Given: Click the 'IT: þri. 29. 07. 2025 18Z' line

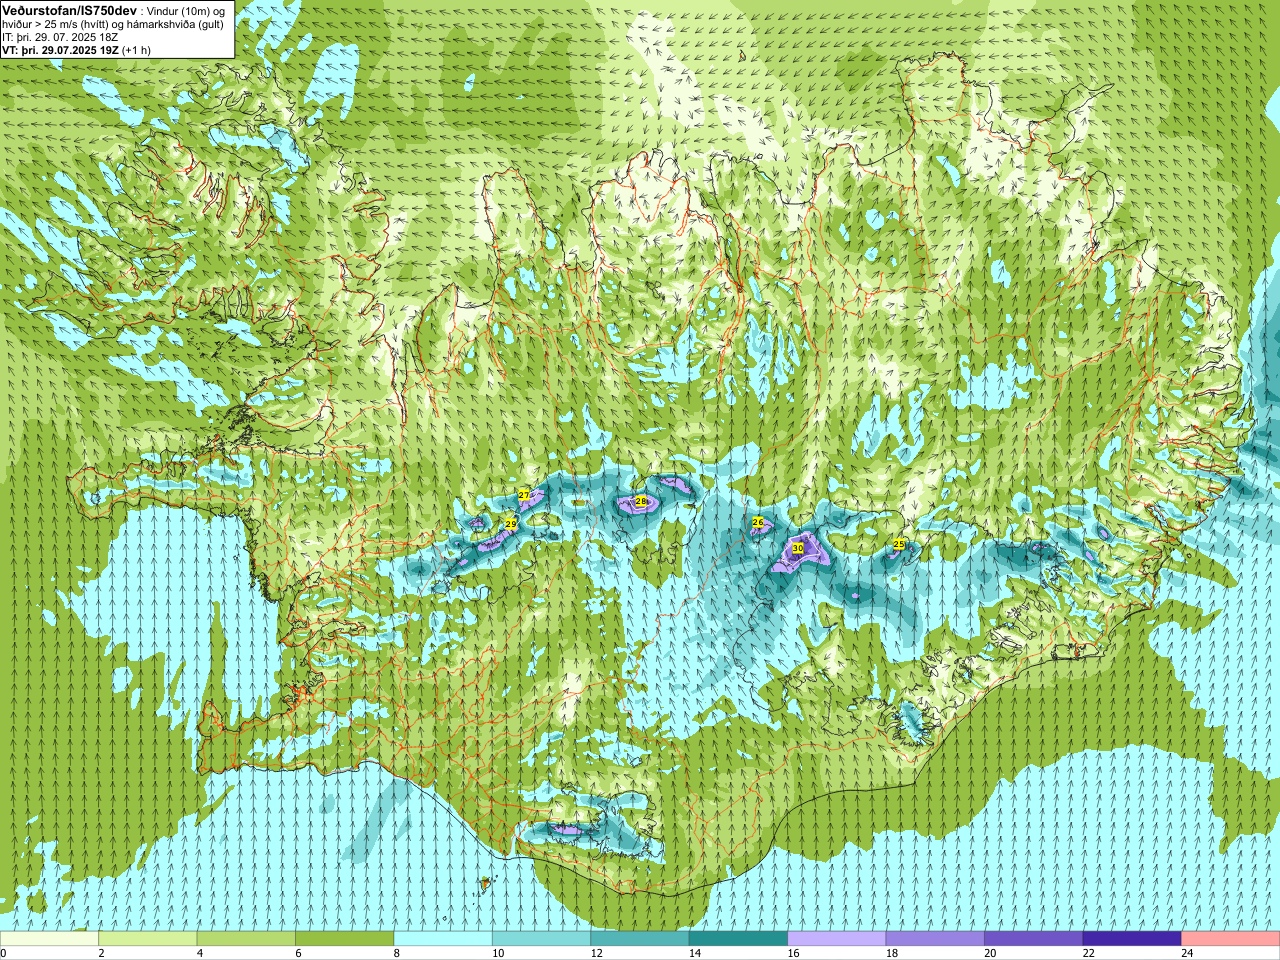Looking at the screenshot, I should (60, 37).
